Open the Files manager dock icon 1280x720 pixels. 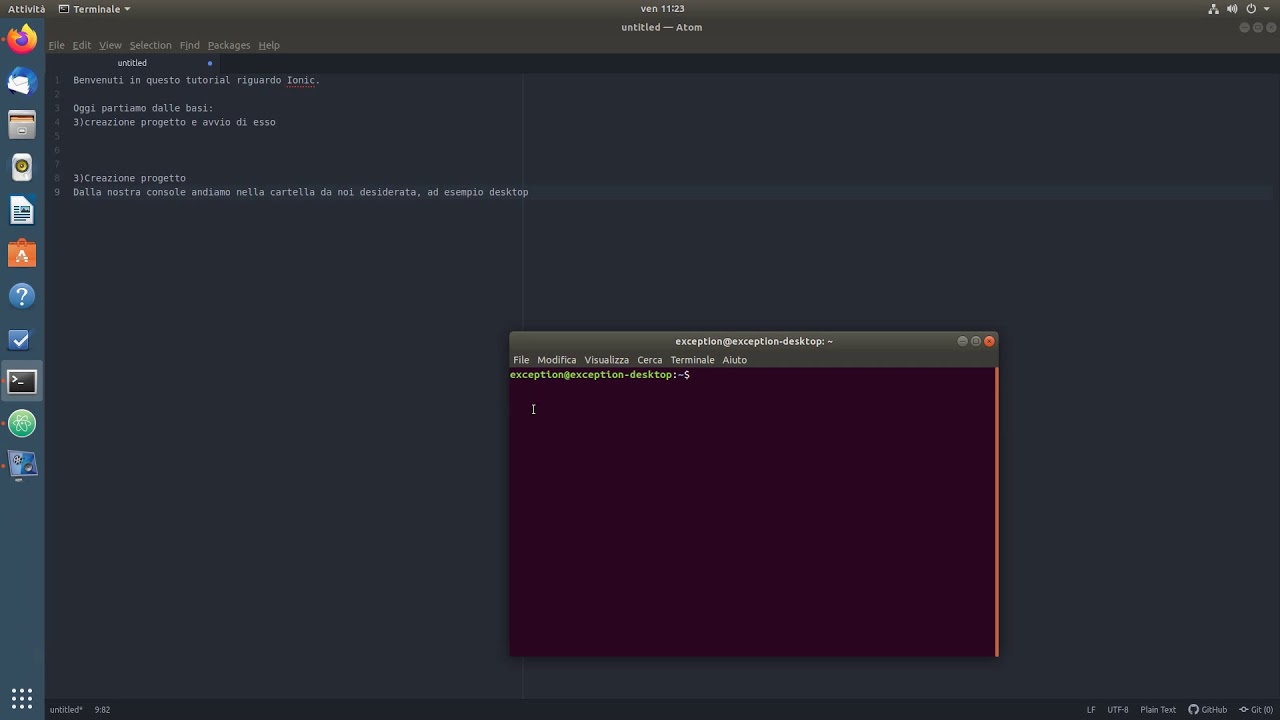pos(22,125)
